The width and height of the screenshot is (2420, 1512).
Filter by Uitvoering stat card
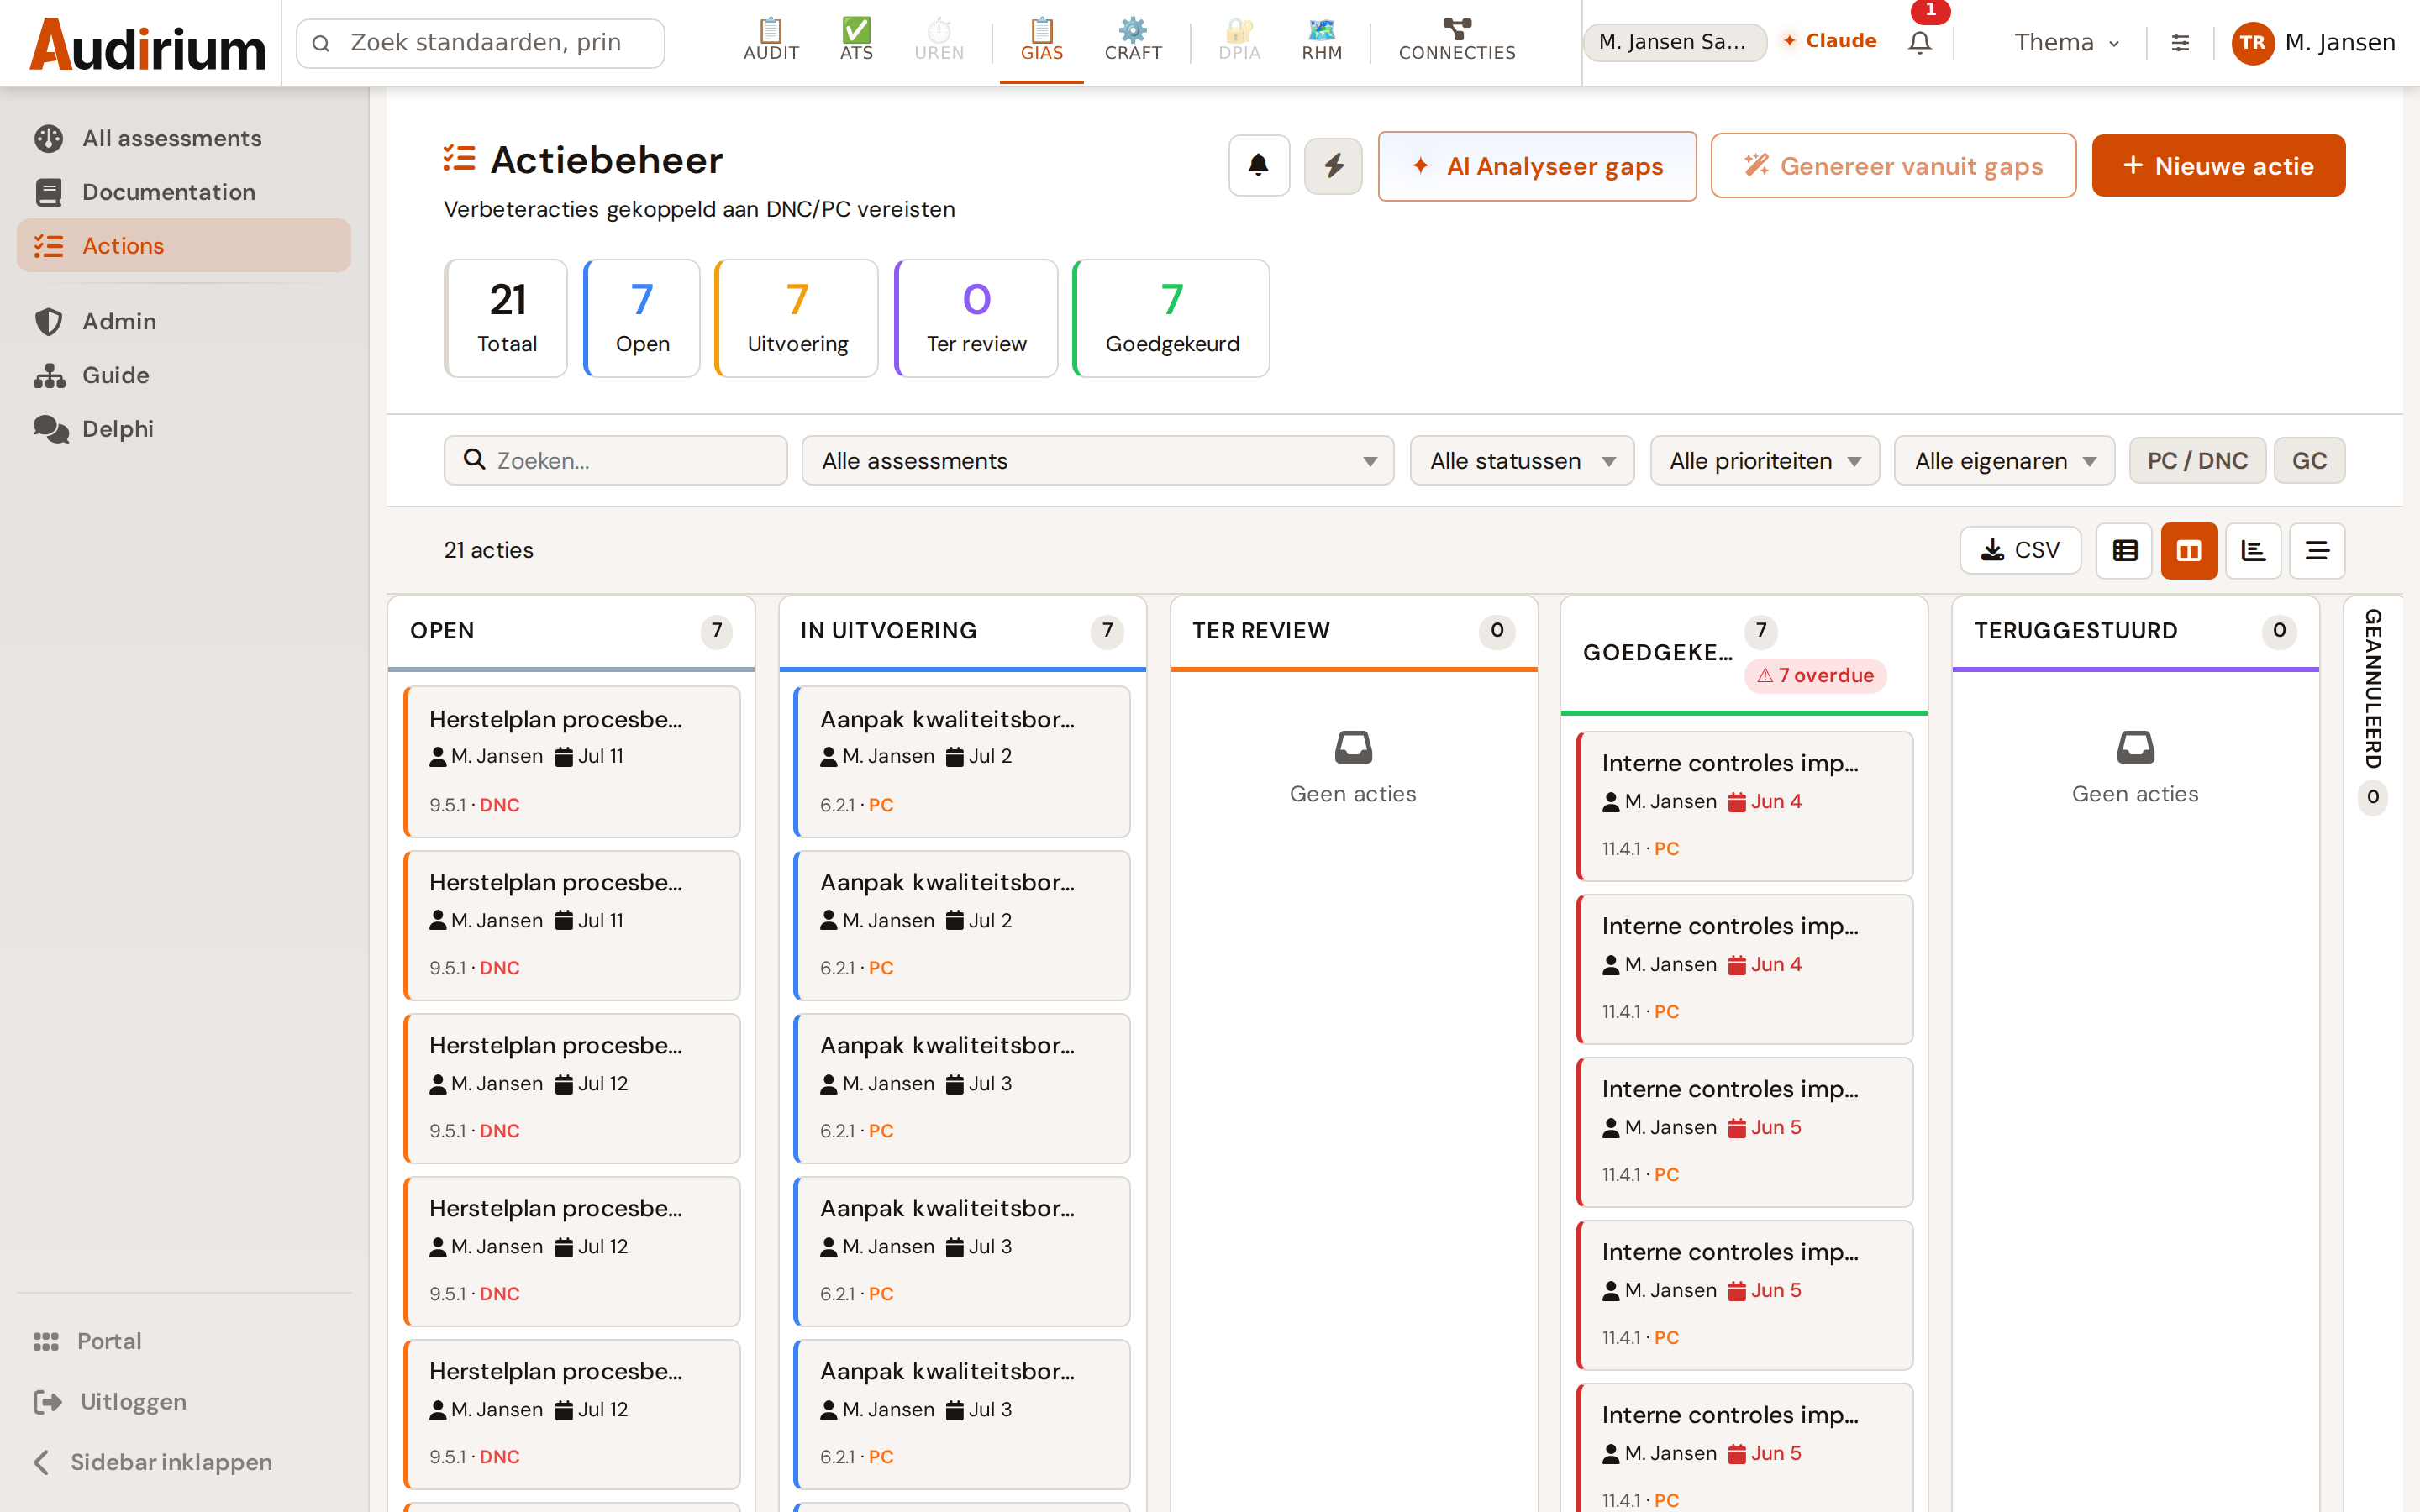pyautogui.click(x=796, y=318)
